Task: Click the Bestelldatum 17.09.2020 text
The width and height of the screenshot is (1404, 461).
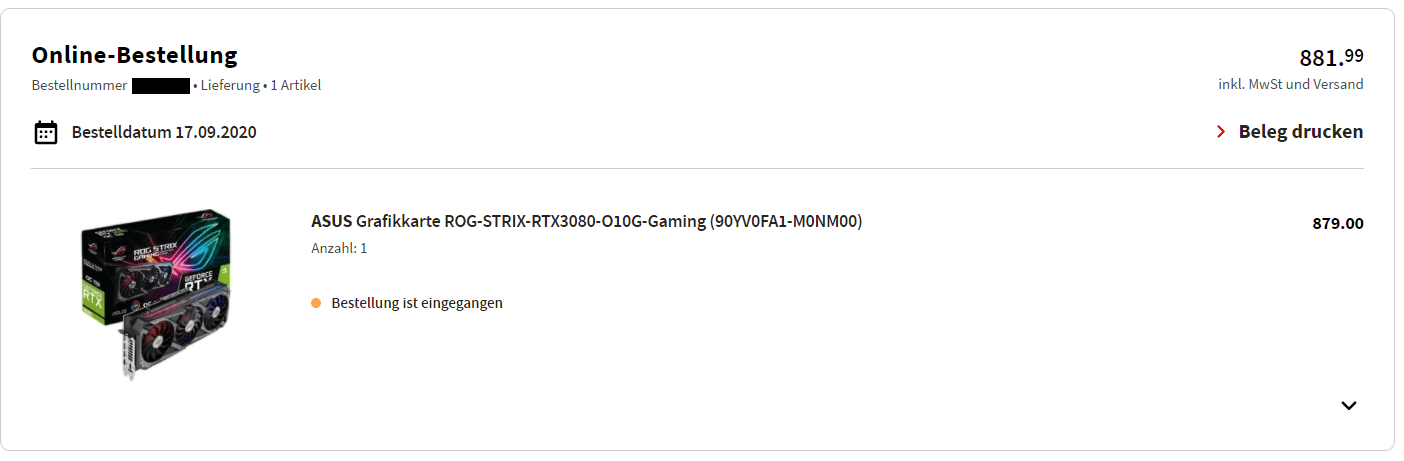Action: [164, 132]
